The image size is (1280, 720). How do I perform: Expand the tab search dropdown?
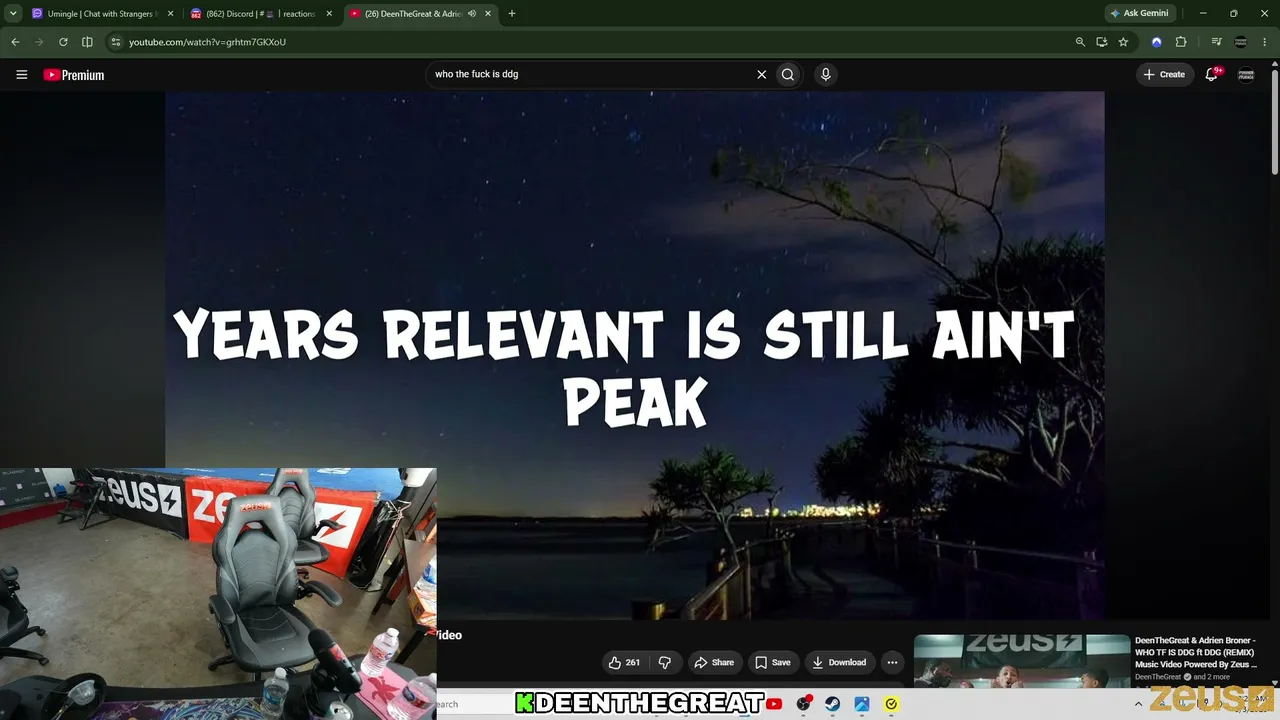click(x=13, y=14)
